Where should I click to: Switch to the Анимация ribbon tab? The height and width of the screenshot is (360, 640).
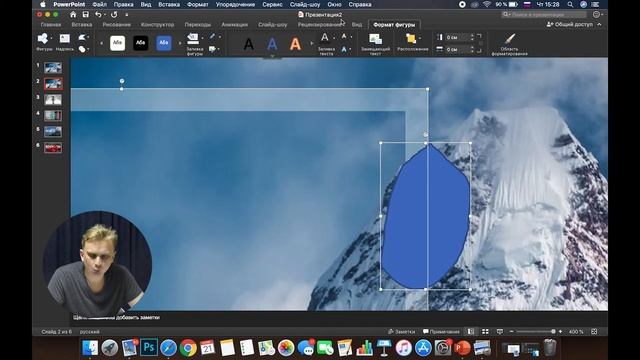tap(234, 24)
